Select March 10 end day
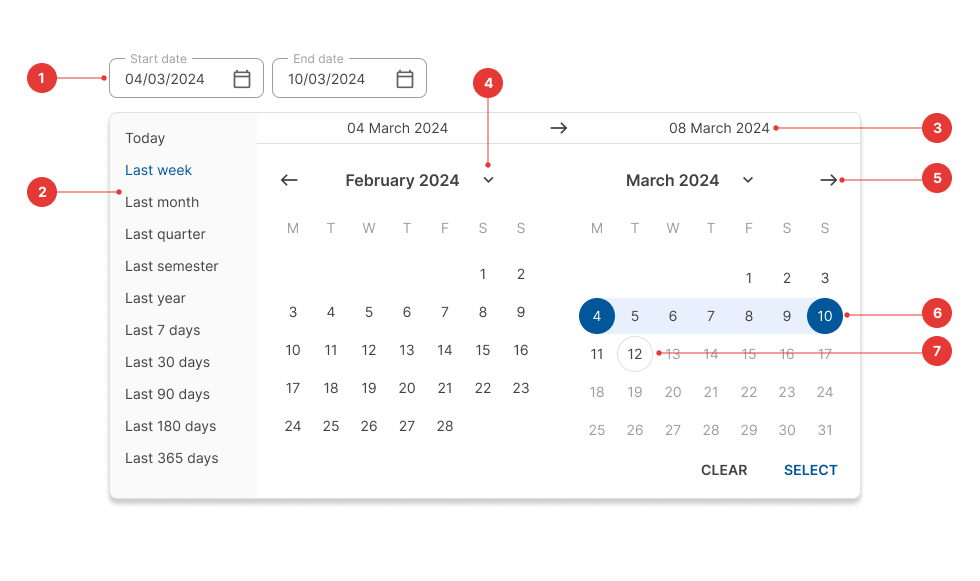Image resolution: width=980 pixels, height=581 pixels. tap(825, 316)
